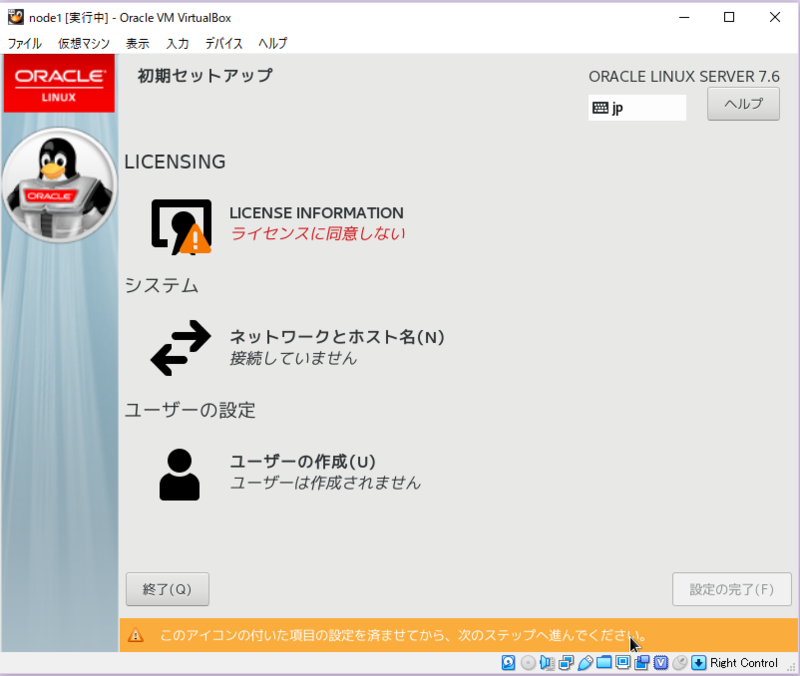This screenshot has height=676, width=800.
Task: Click the 接続していません status text
Action: tap(293, 358)
